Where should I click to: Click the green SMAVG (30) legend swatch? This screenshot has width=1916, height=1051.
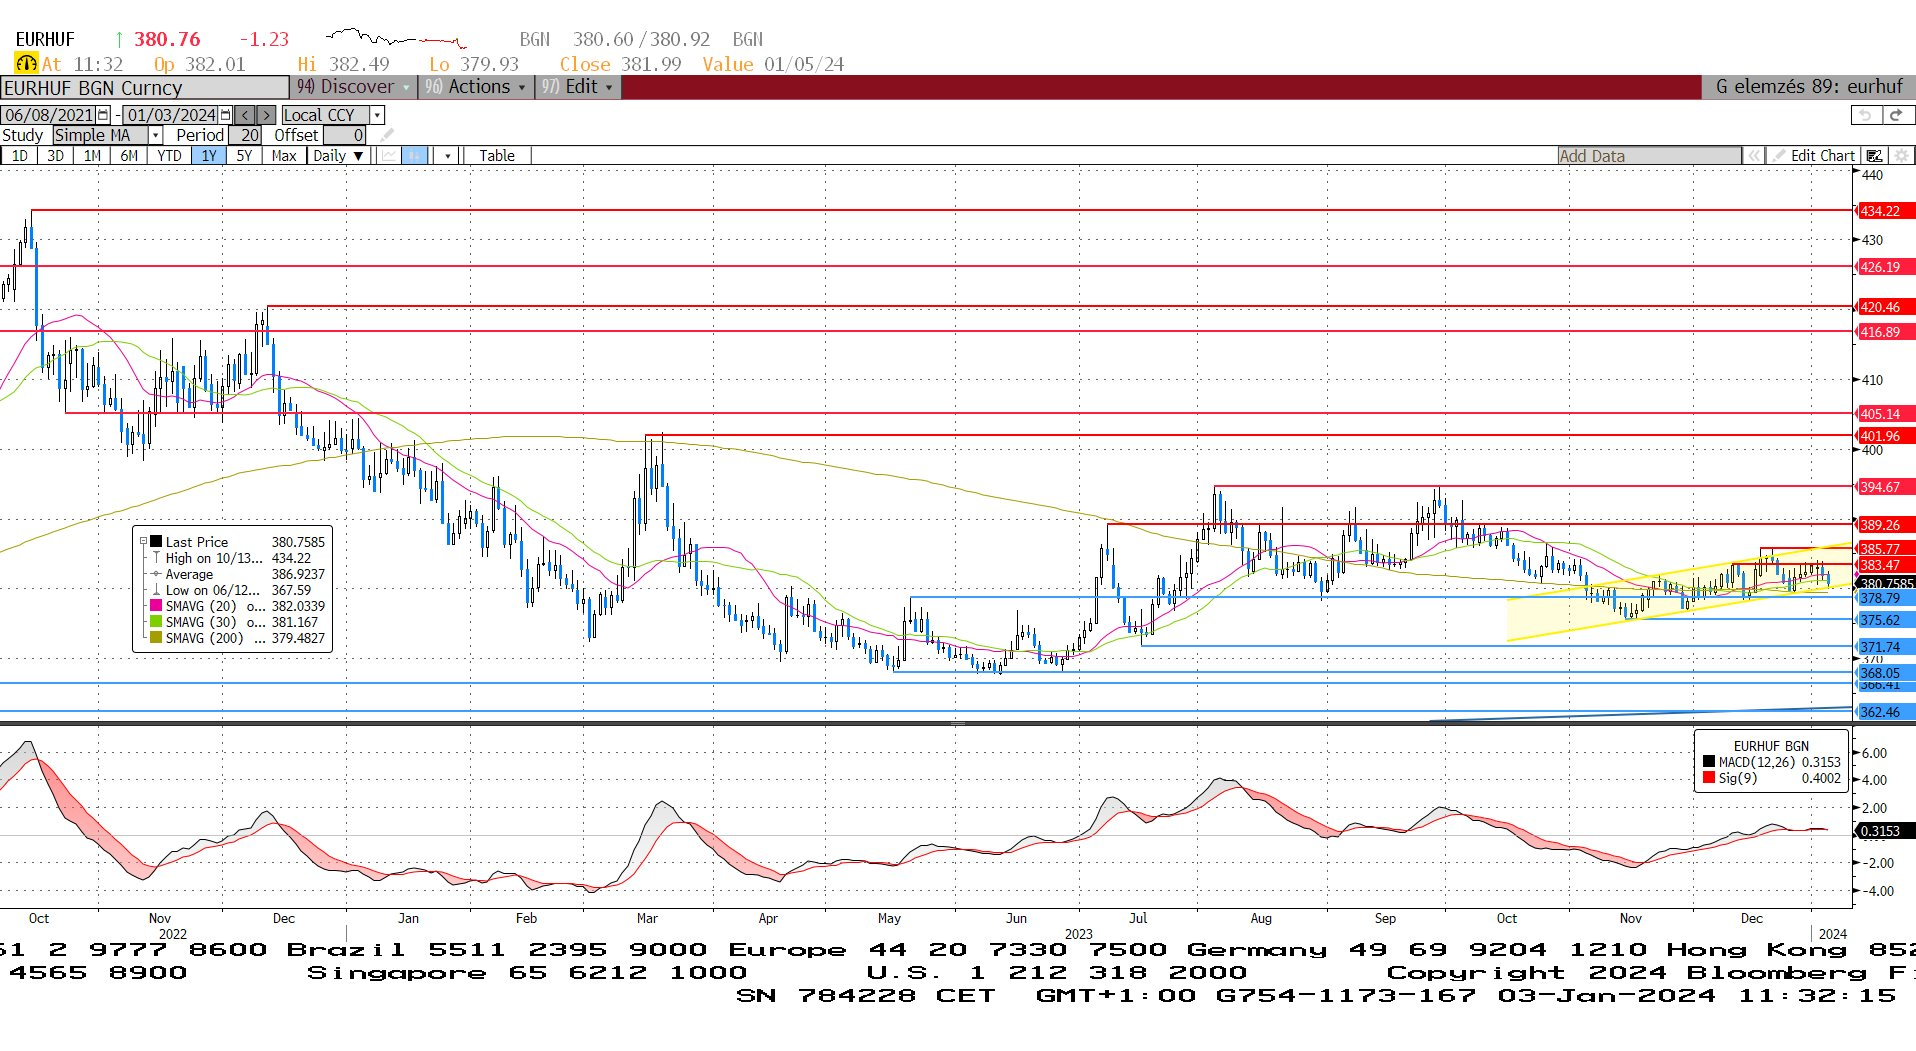(x=156, y=622)
